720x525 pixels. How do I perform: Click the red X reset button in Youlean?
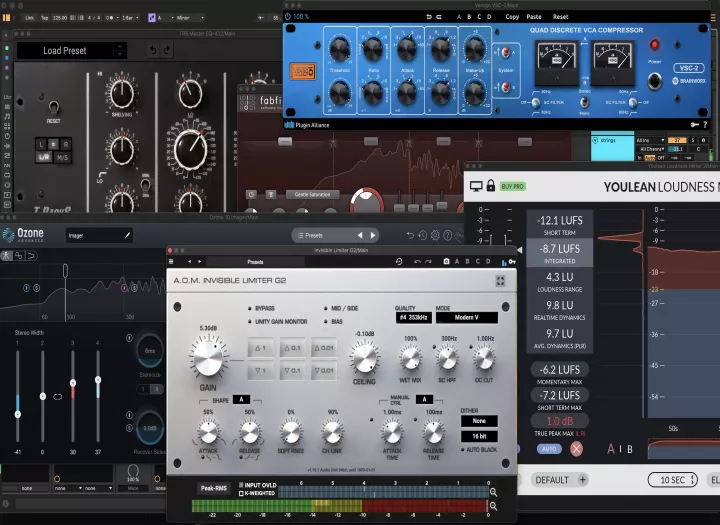tap(576, 449)
